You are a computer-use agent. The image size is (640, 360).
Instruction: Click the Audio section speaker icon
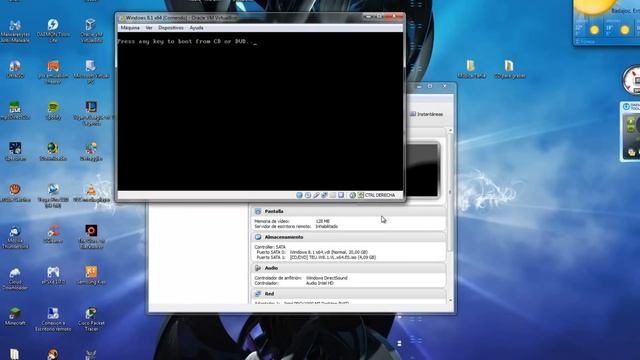(258, 268)
